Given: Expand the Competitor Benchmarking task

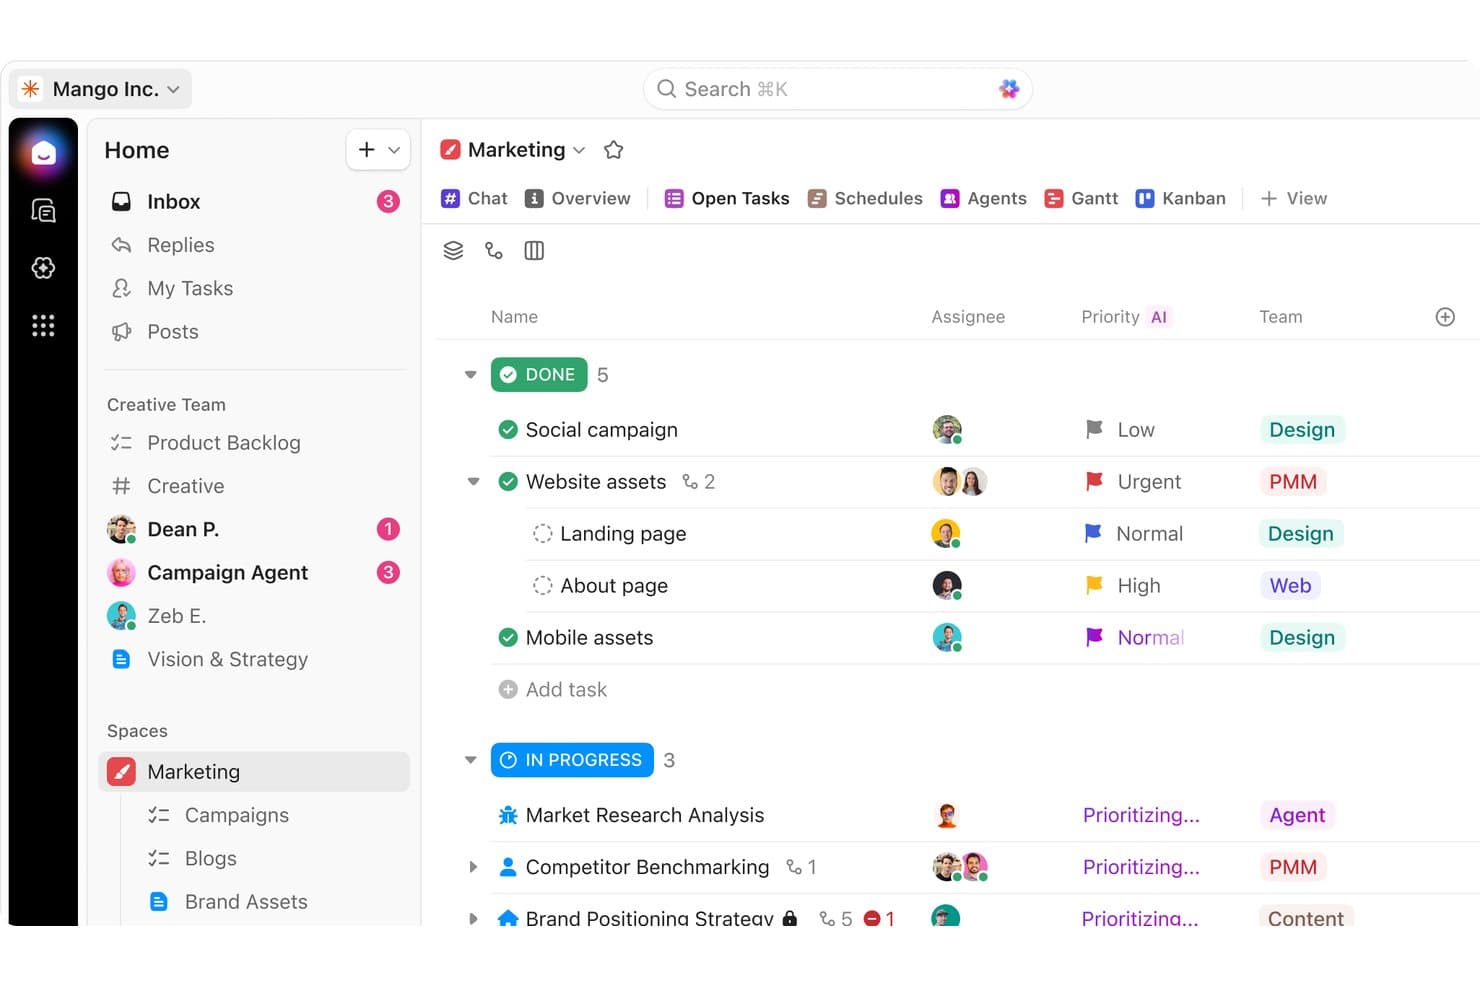Looking at the screenshot, I should (473, 867).
